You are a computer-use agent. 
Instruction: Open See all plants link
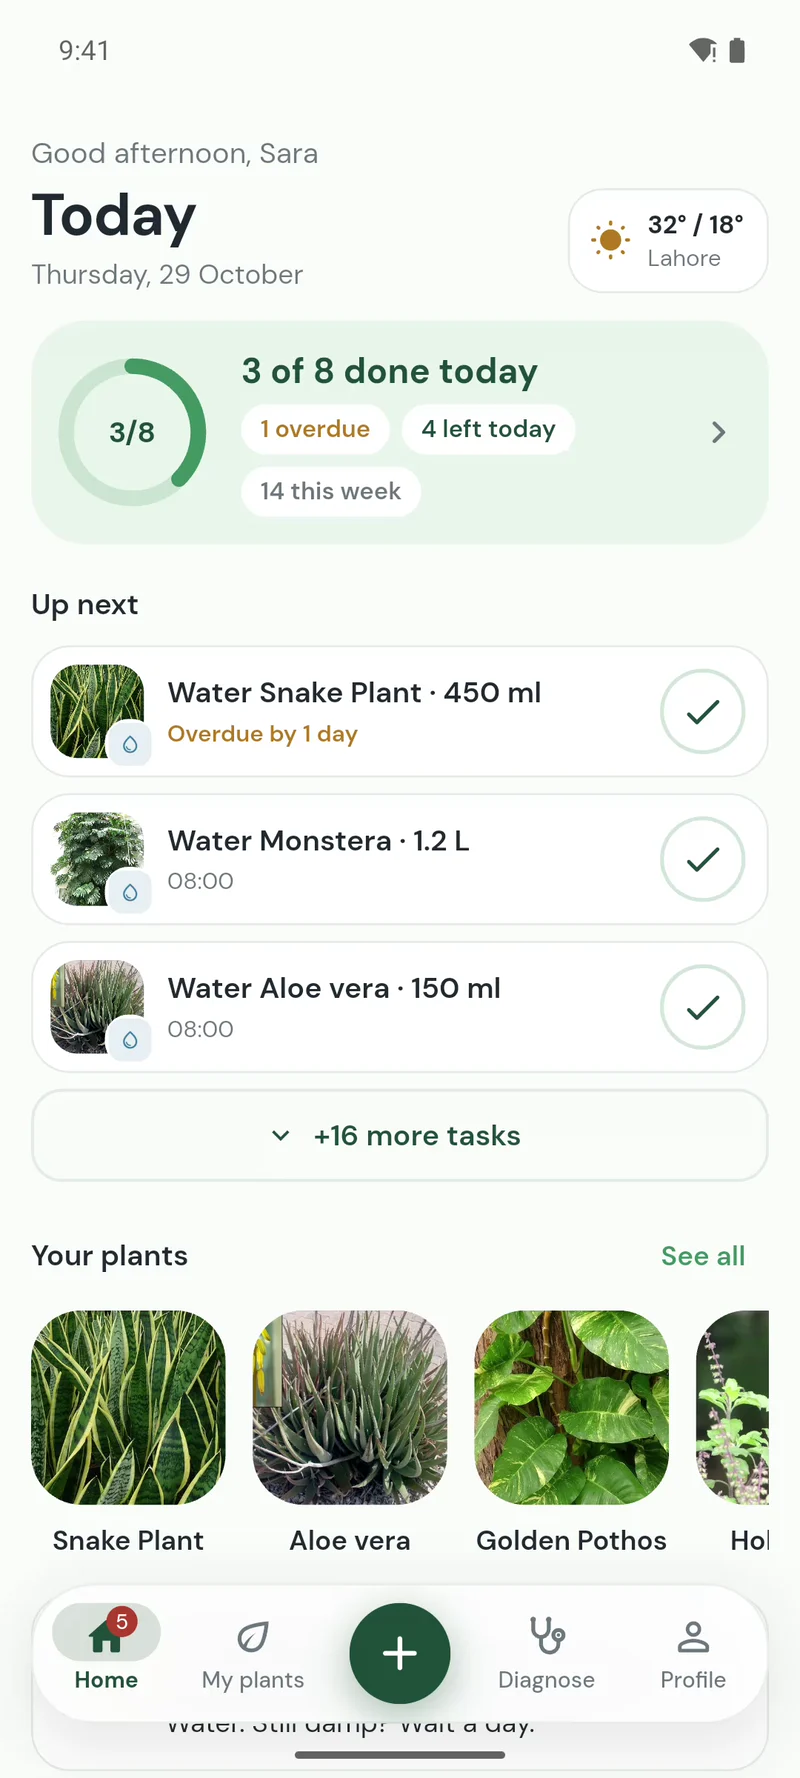click(x=703, y=1256)
